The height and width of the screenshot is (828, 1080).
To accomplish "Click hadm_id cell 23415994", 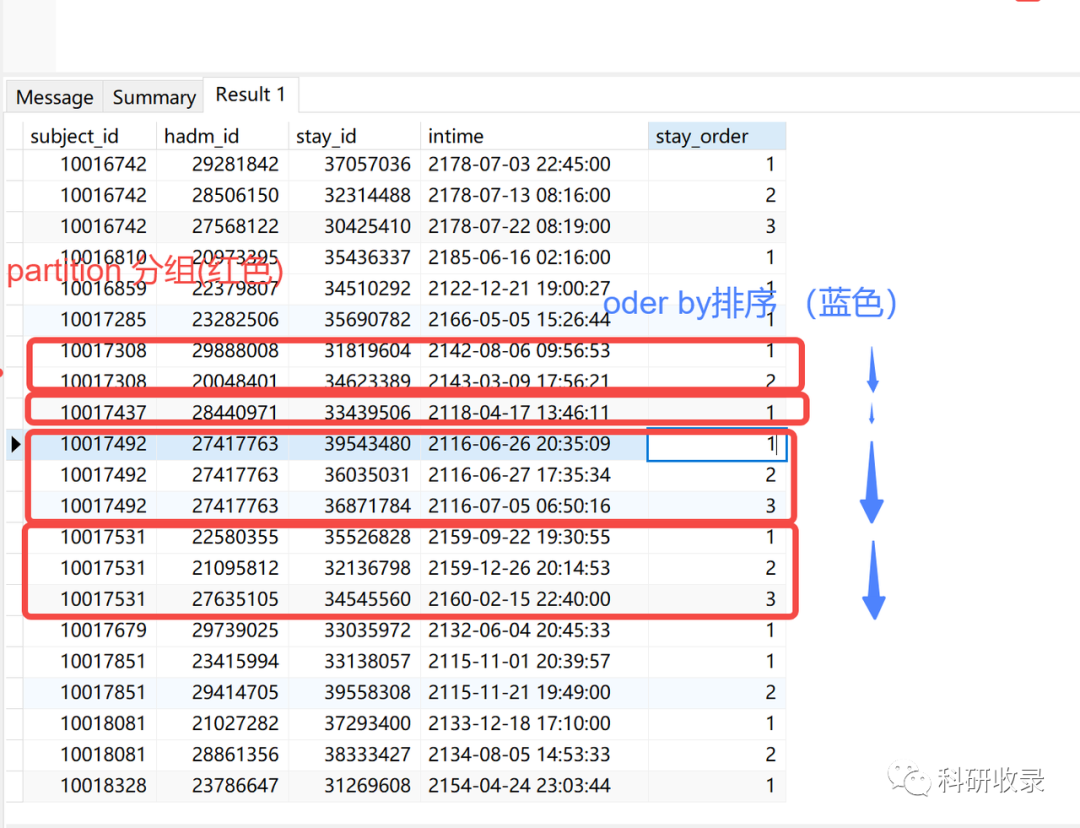I will coord(222,661).
